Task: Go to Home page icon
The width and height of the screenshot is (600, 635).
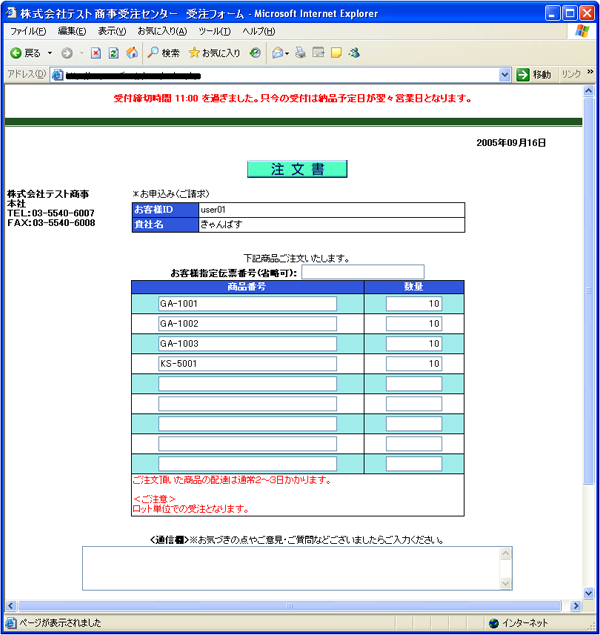Action: [x=132, y=52]
